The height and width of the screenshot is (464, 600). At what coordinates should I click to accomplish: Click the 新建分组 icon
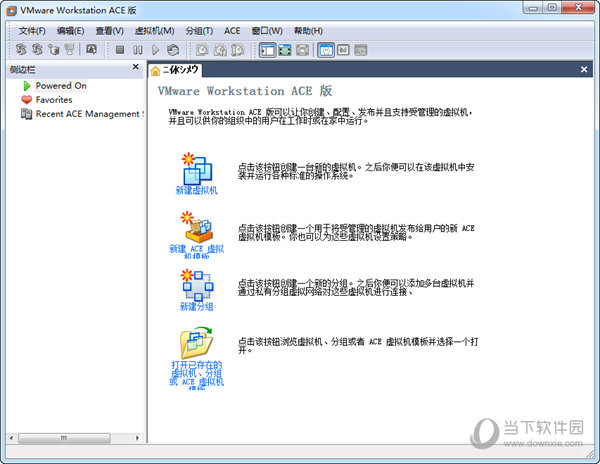pyautogui.click(x=197, y=285)
